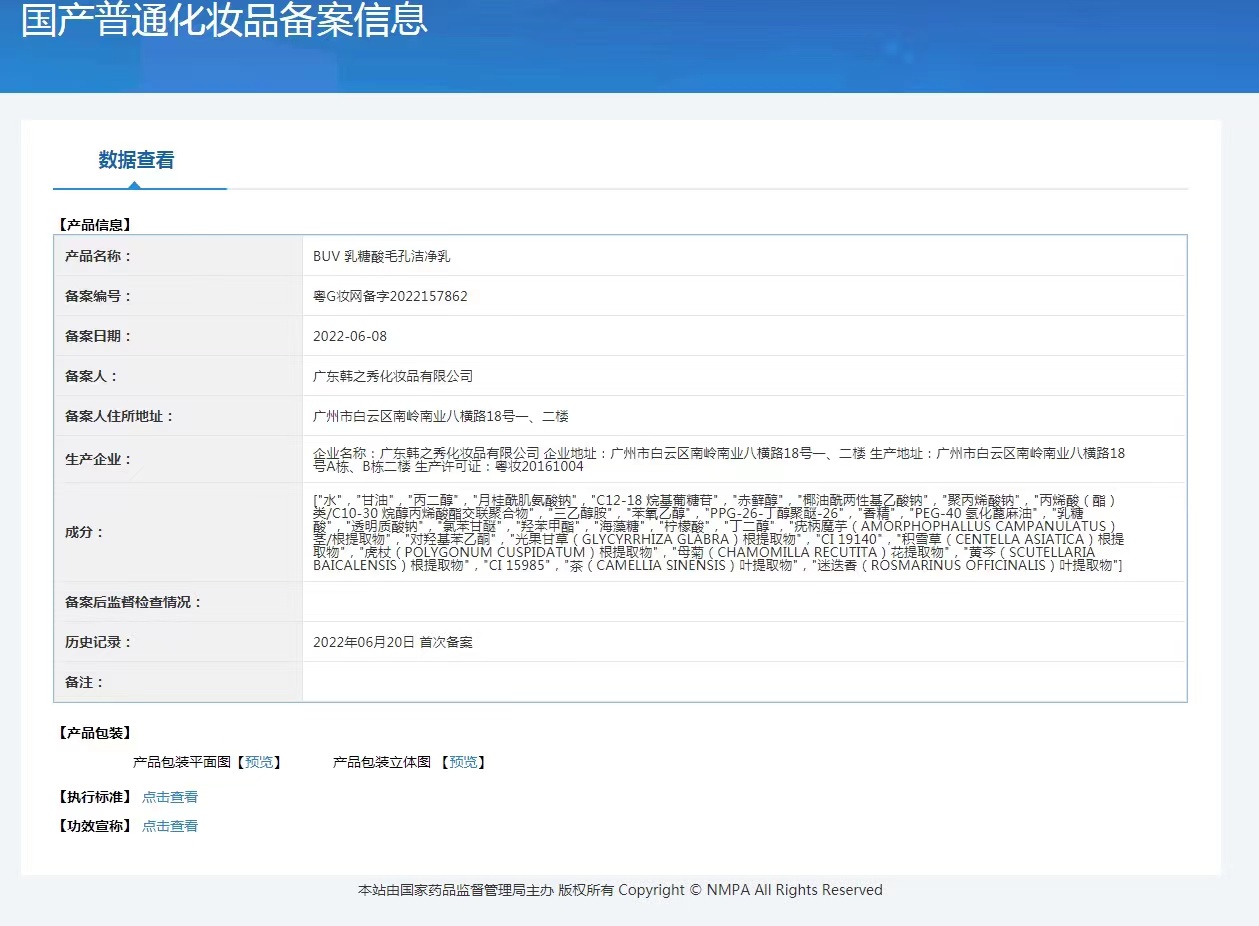The width and height of the screenshot is (1259, 926).
Task: Click the NMPA copyright footer text
Action: [x=620, y=890]
